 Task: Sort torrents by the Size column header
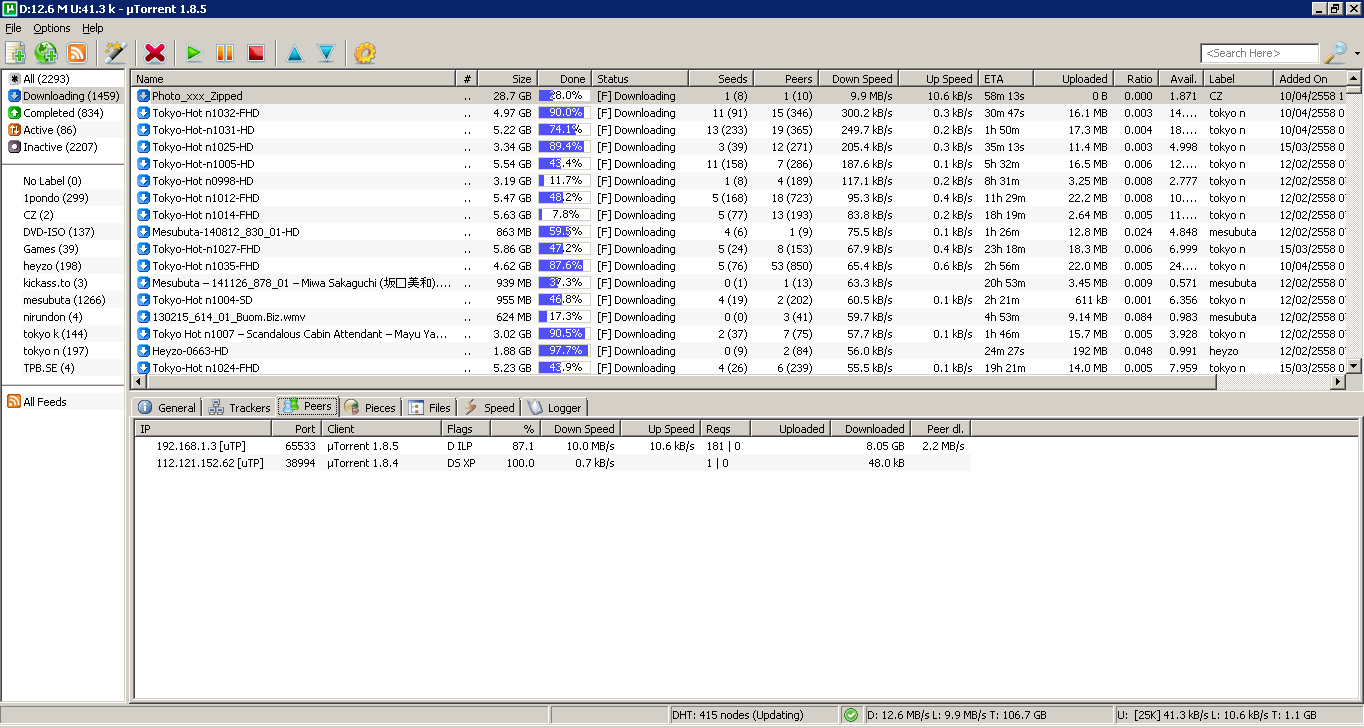[x=507, y=79]
